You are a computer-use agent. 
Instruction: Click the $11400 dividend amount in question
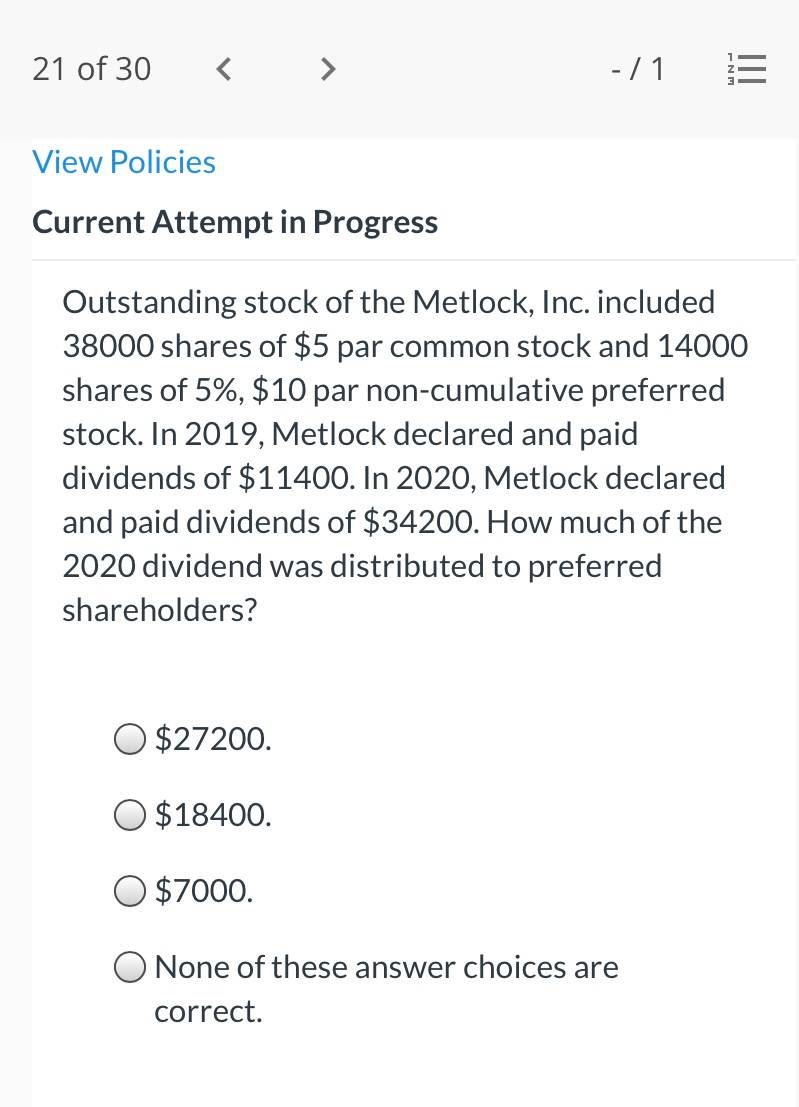tap(296, 478)
